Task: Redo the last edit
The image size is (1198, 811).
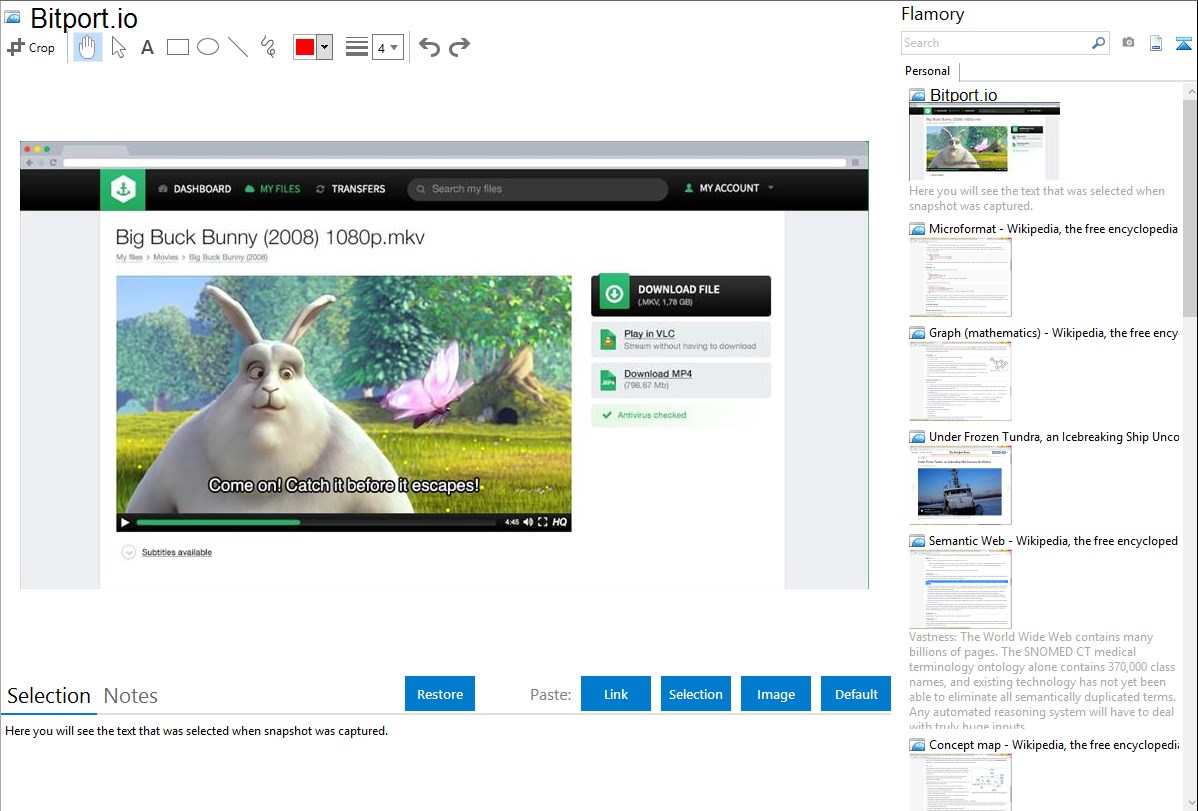Action: pos(459,47)
